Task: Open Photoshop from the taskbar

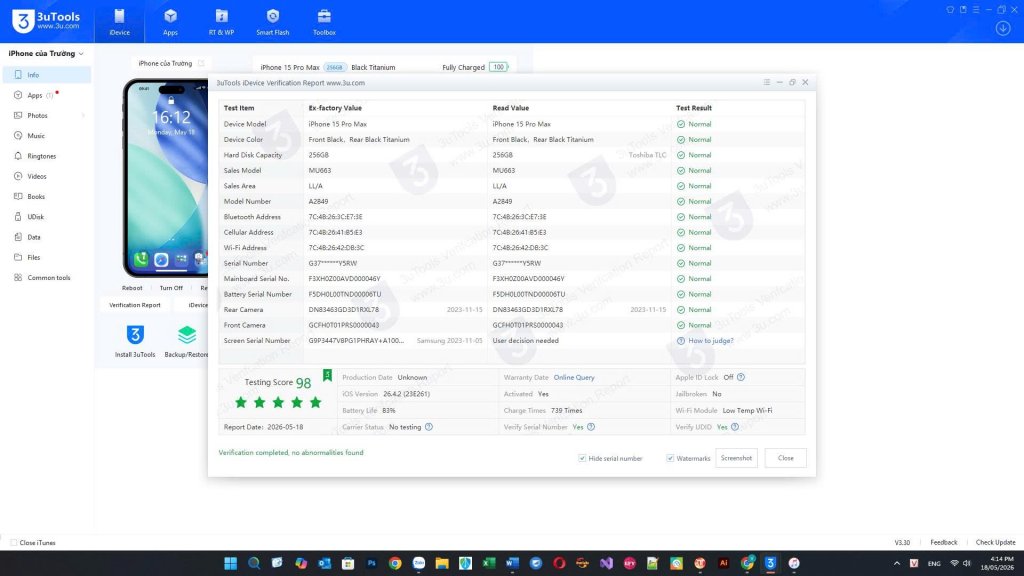Action: click(372, 563)
